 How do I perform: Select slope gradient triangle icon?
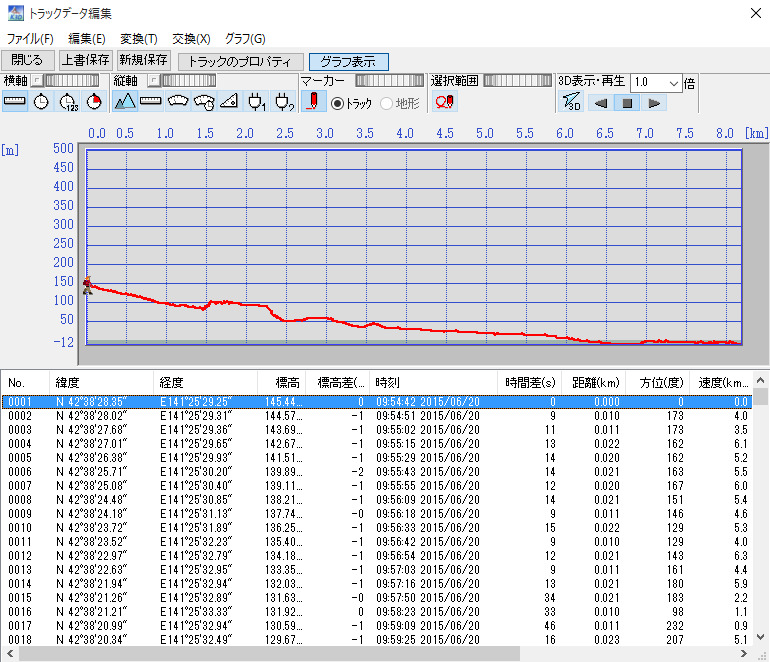pyautogui.click(x=230, y=101)
